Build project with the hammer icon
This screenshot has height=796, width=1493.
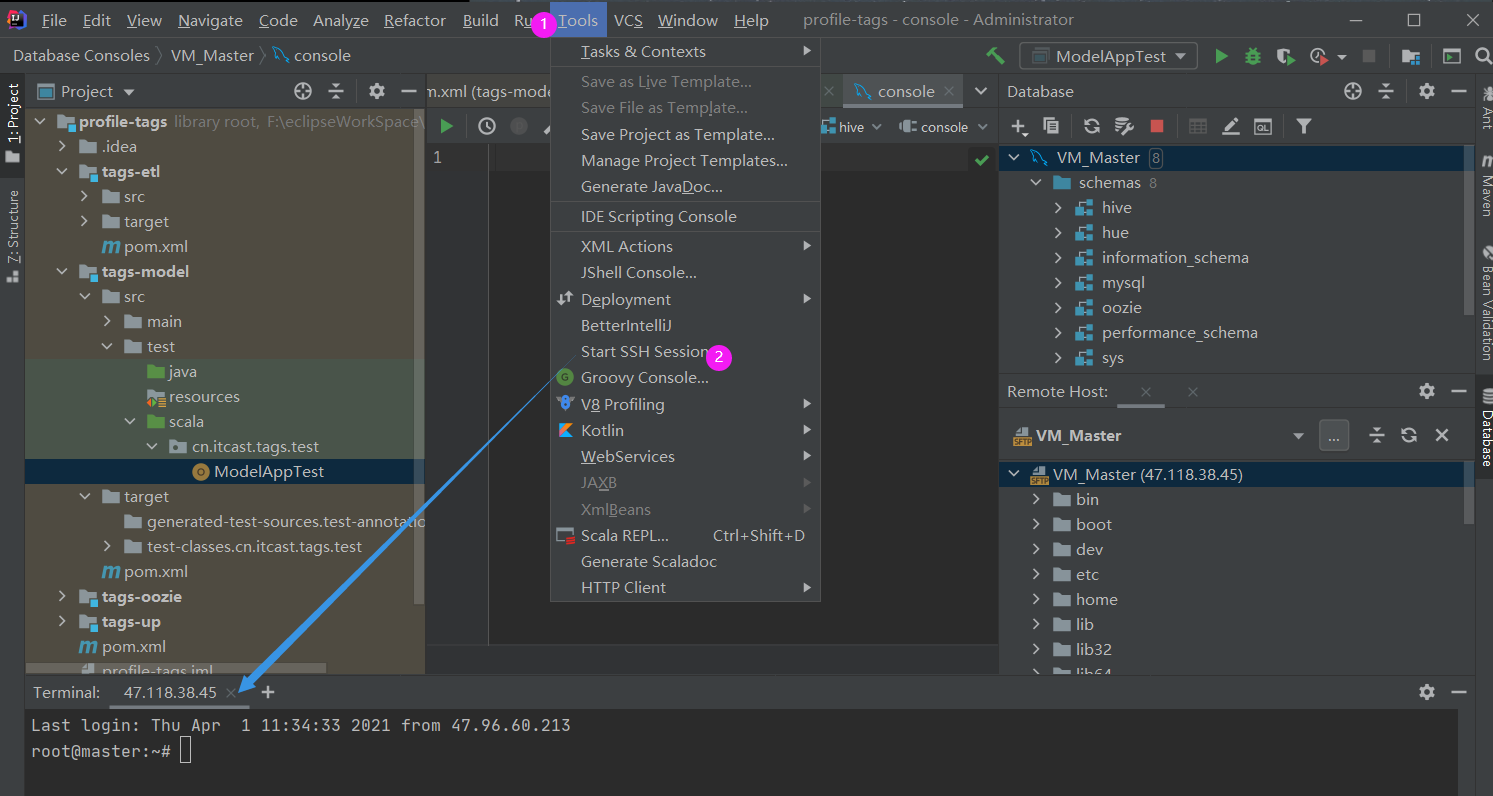pyautogui.click(x=994, y=56)
